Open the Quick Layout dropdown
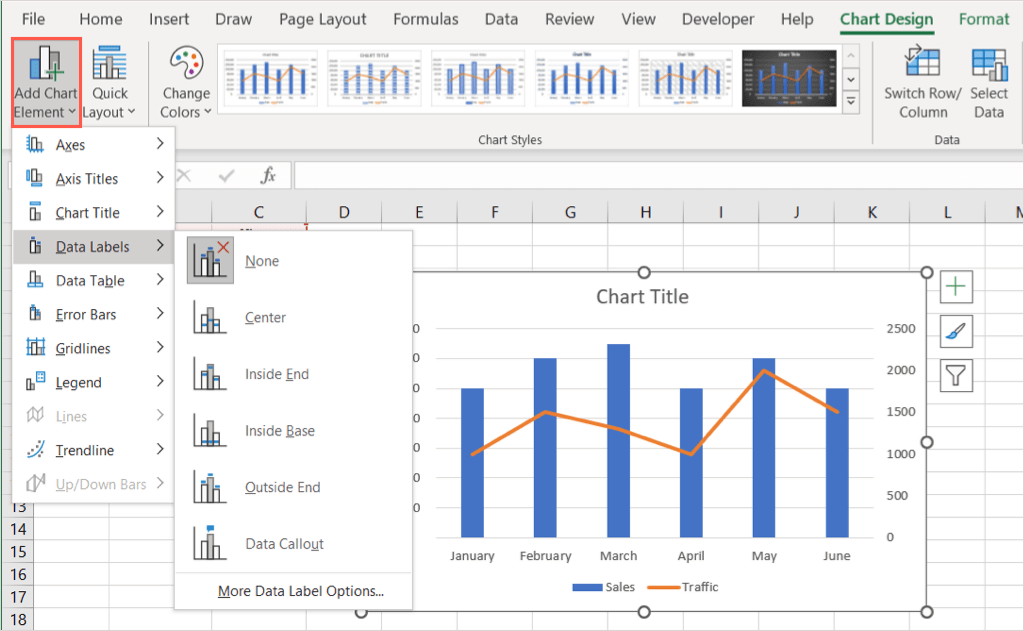1024x631 pixels. pyautogui.click(x=109, y=81)
